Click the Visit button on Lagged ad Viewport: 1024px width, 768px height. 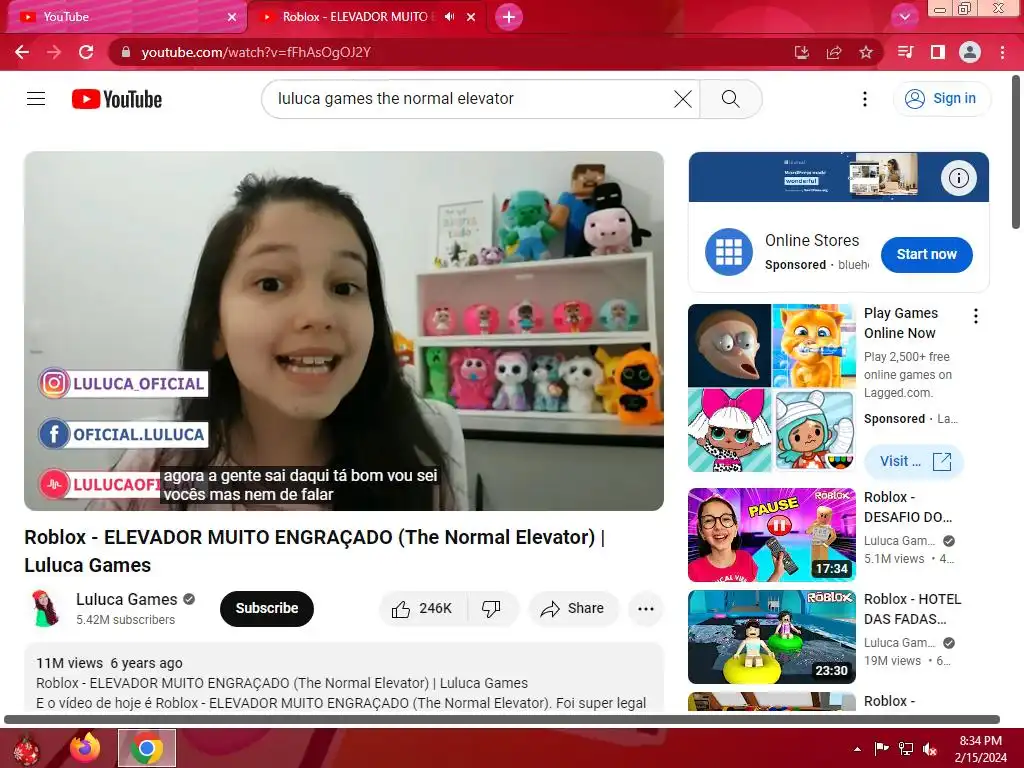(914, 461)
